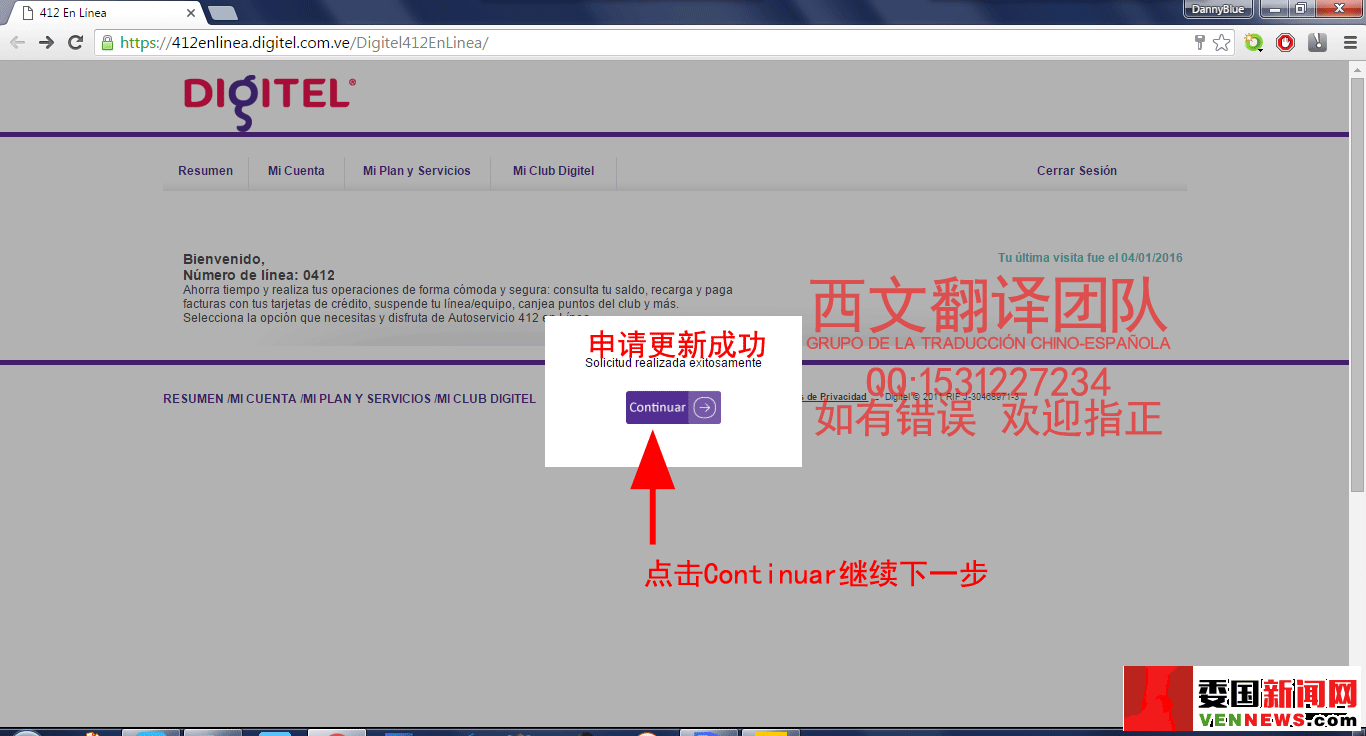
Task: Click 'Número de línea: 0412' text
Action: (x=259, y=275)
